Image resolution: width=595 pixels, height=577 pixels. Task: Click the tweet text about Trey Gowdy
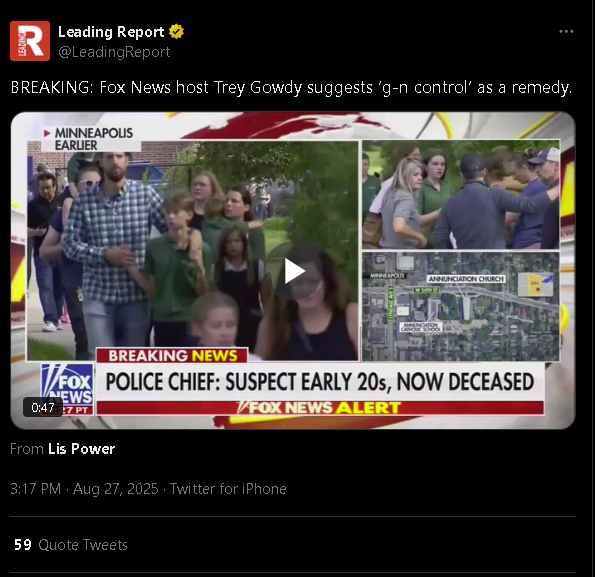[x=291, y=87]
